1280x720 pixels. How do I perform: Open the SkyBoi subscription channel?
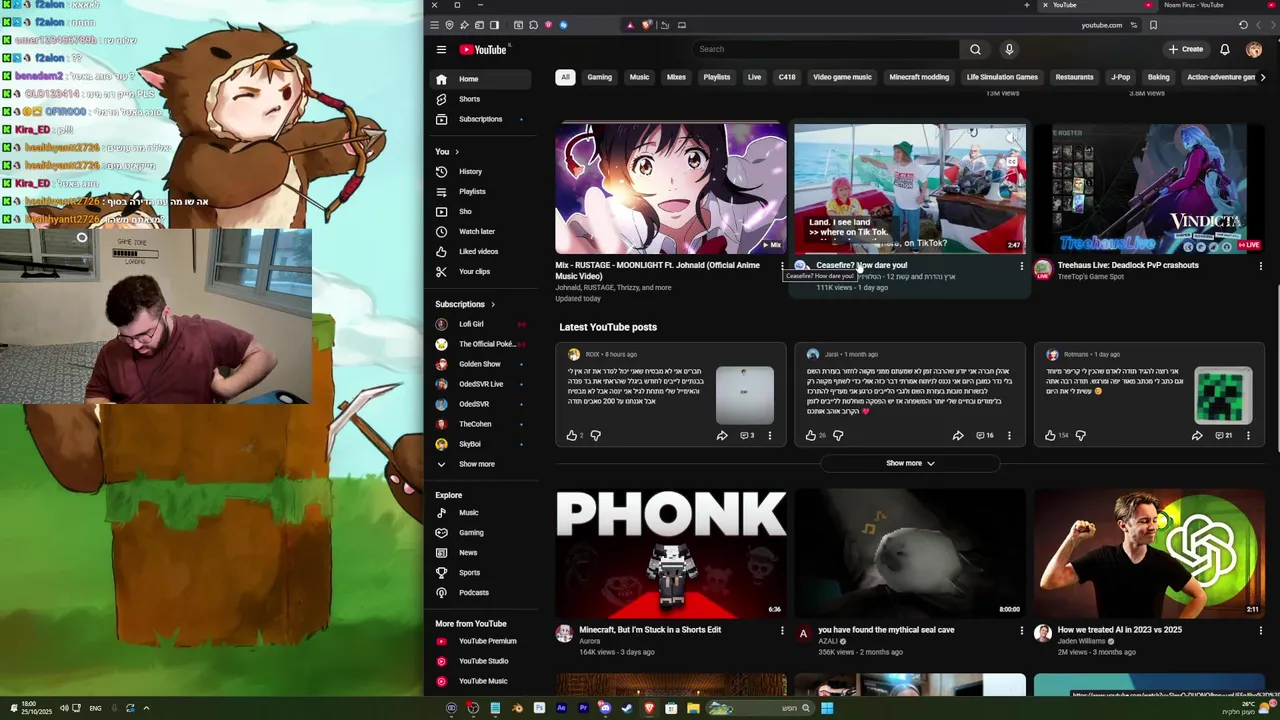click(x=481, y=444)
